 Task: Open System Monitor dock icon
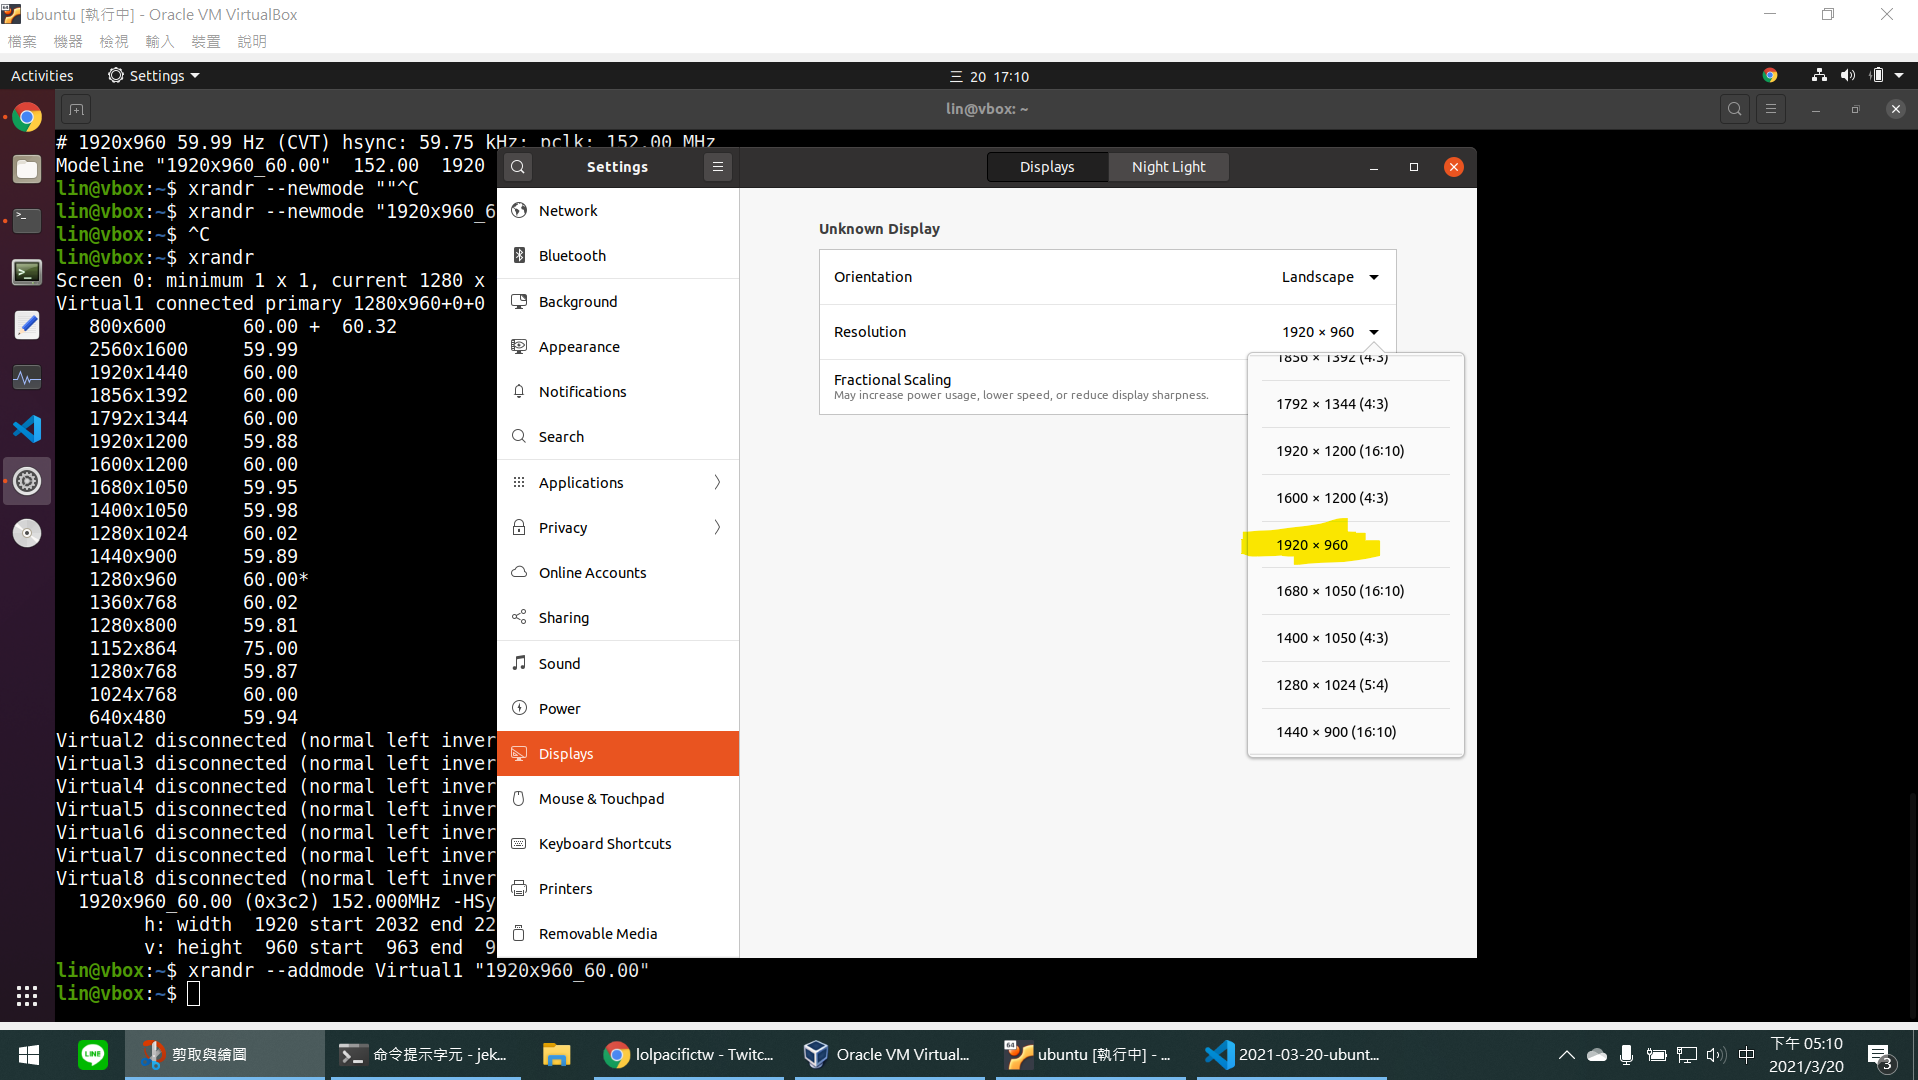point(27,377)
